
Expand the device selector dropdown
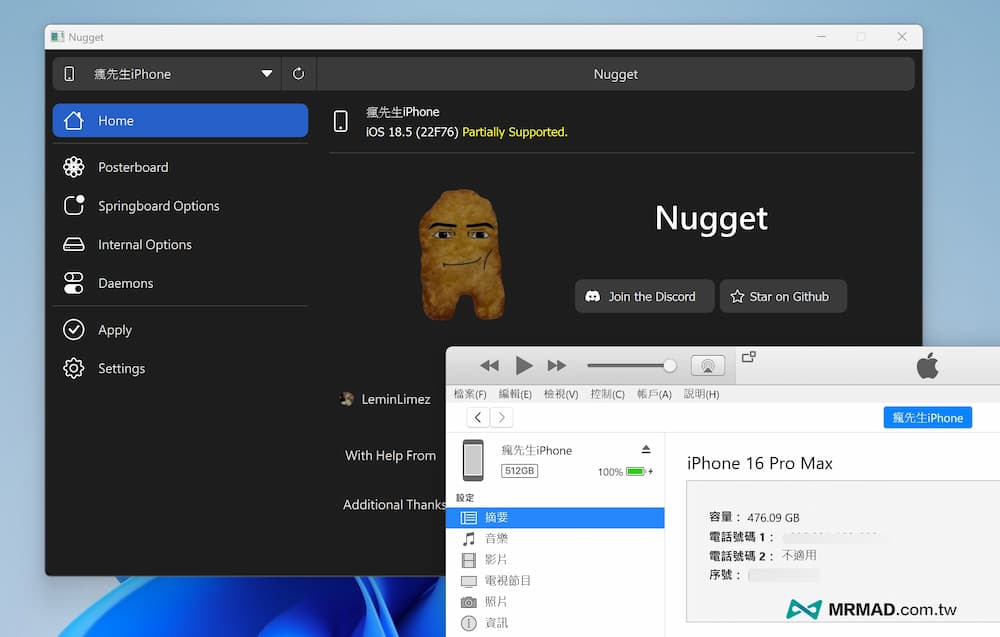tap(266, 74)
